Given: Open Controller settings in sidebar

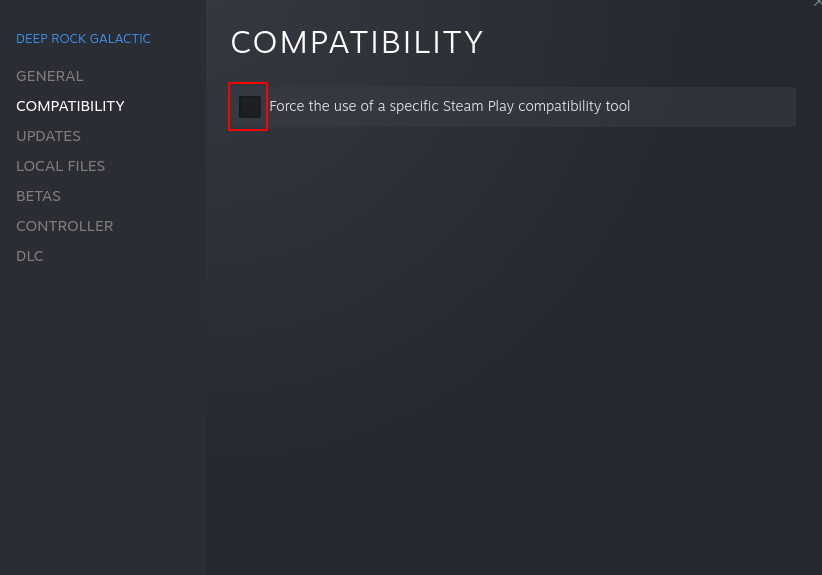Looking at the screenshot, I should (64, 226).
